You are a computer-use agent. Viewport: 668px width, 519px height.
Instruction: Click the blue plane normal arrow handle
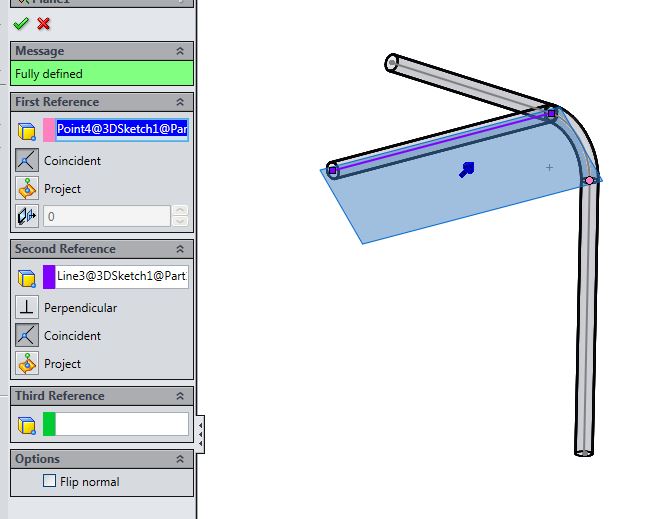tap(466, 170)
